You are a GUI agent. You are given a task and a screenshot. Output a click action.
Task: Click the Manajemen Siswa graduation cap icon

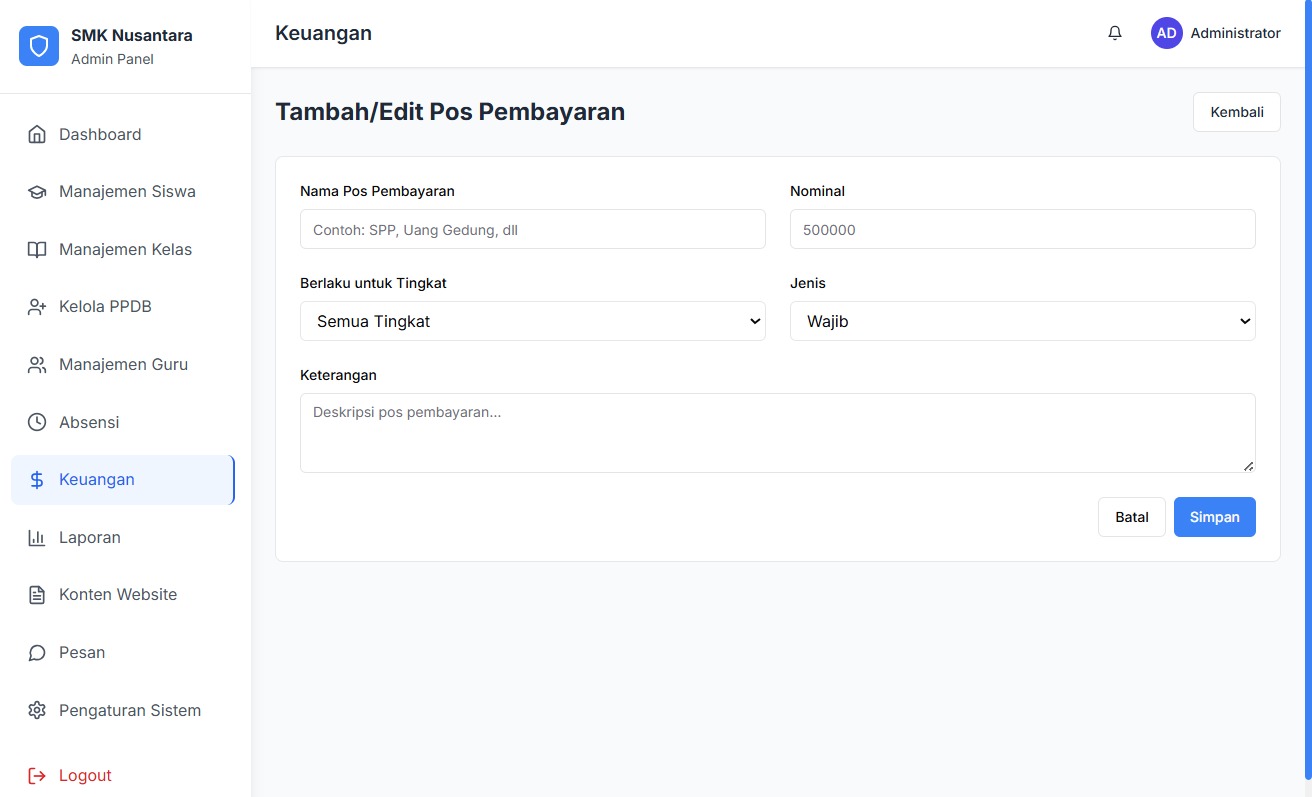(x=37, y=192)
